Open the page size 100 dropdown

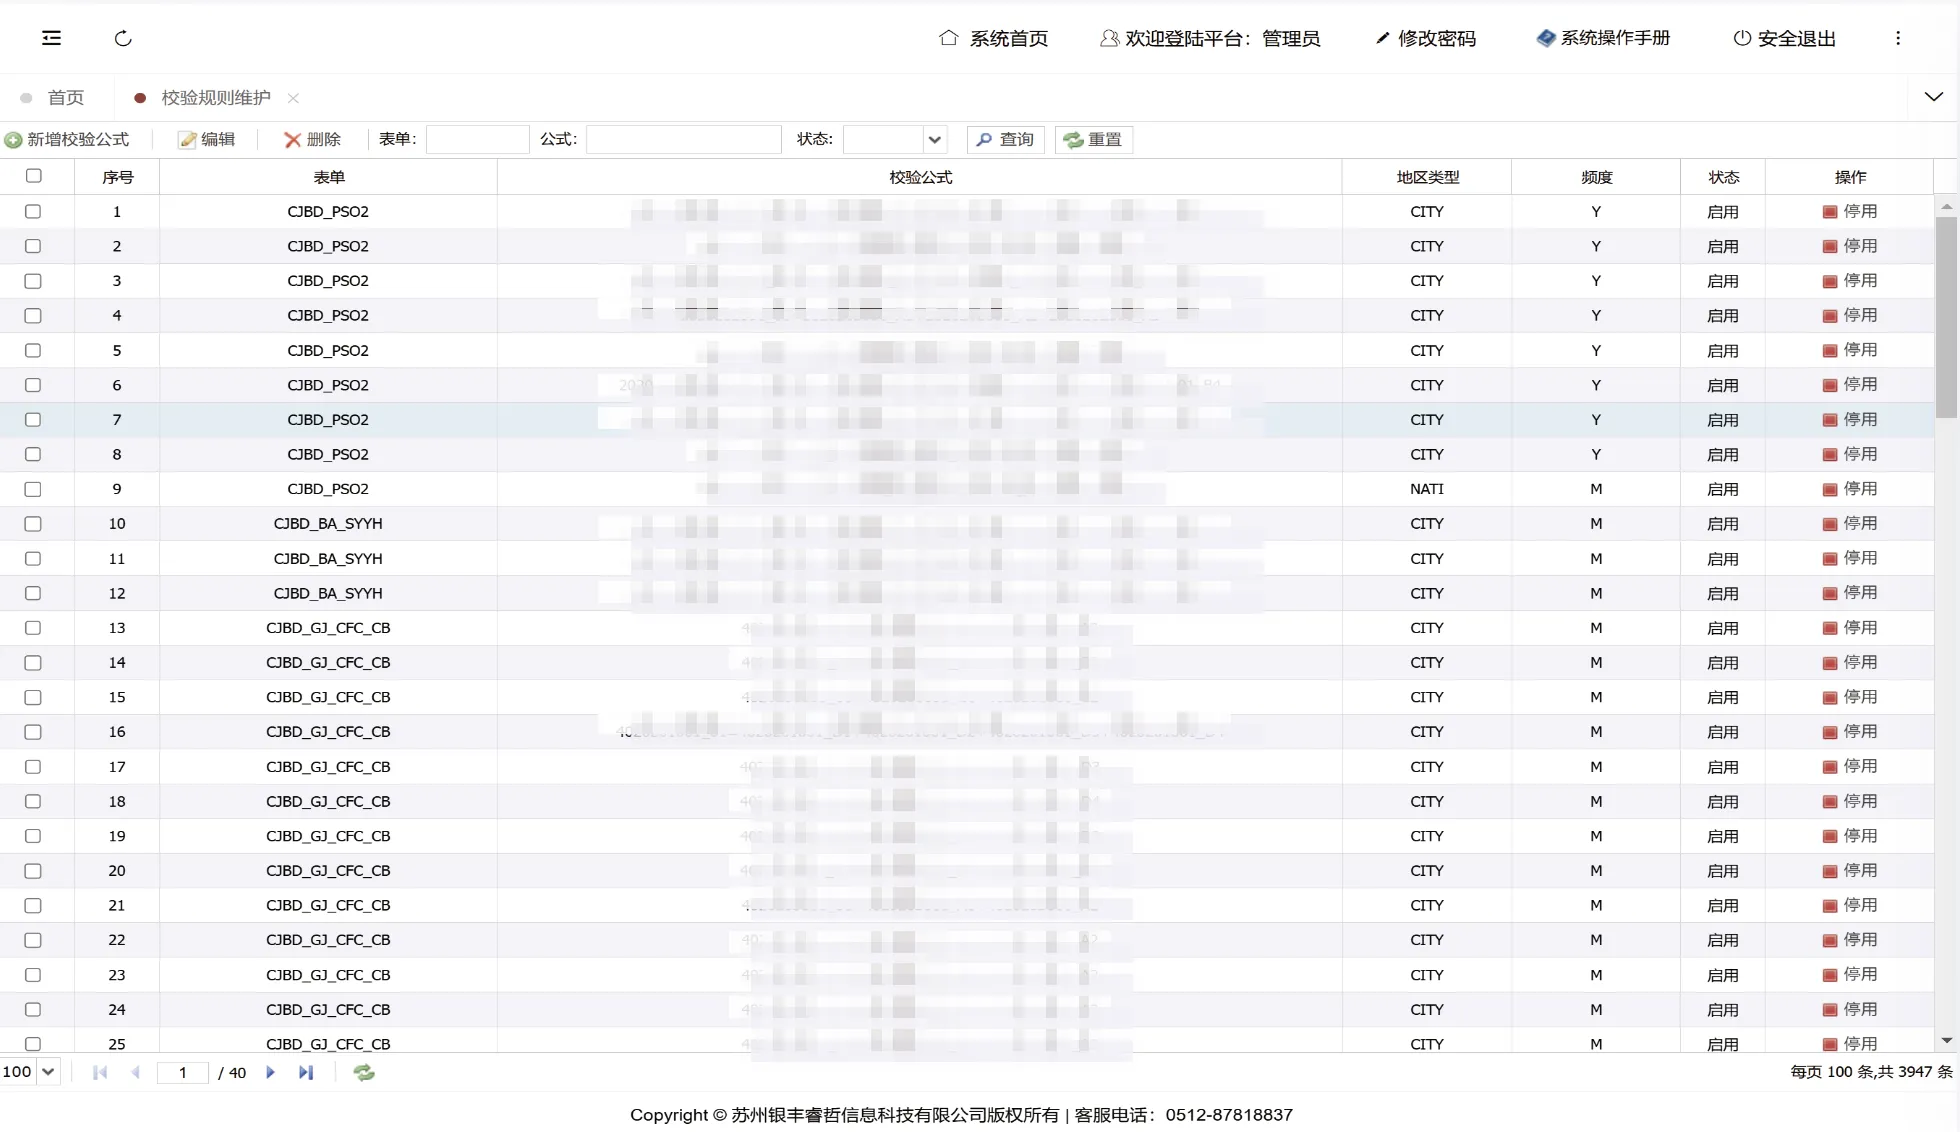coord(47,1072)
